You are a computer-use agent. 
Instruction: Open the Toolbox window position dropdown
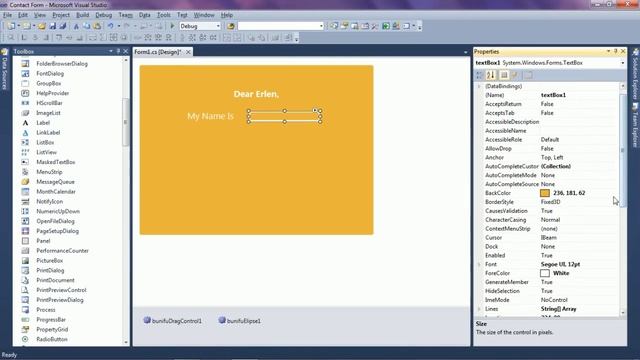[x=111, y=51]
